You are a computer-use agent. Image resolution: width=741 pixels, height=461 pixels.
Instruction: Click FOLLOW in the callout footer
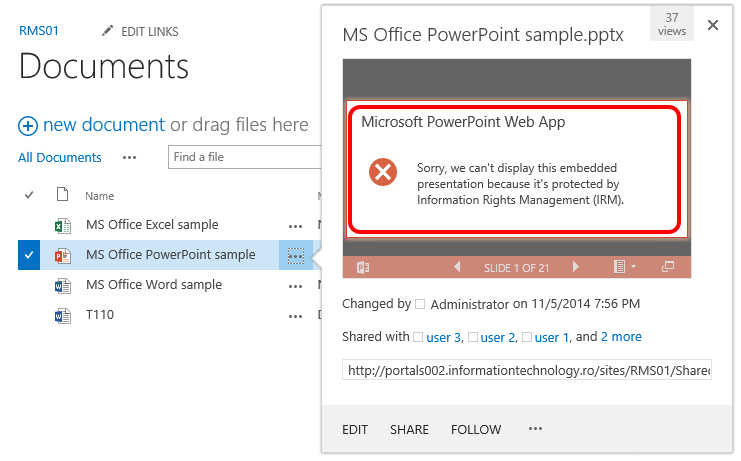pos(476,430)
